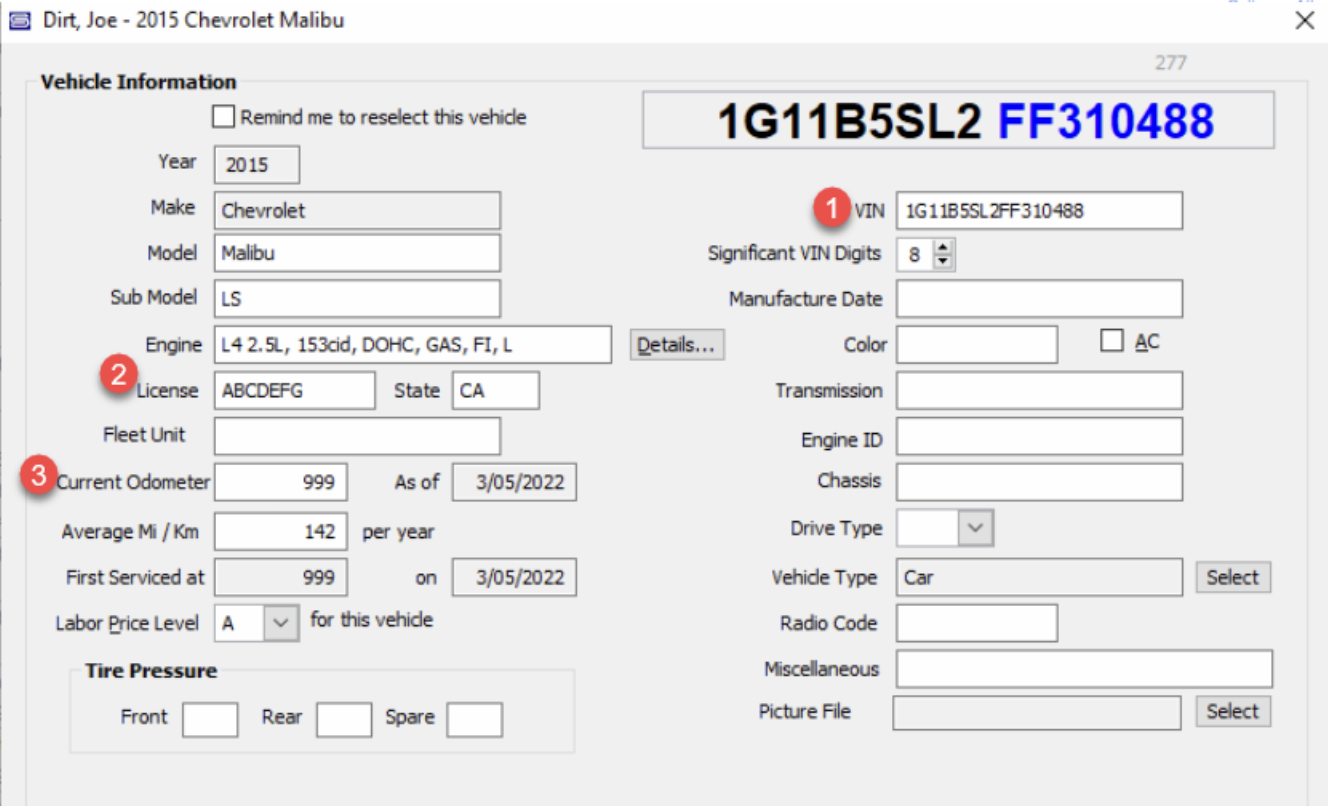
Task: Click the VIN input field
Action: pyautogui.click(x=1039, y=211)
